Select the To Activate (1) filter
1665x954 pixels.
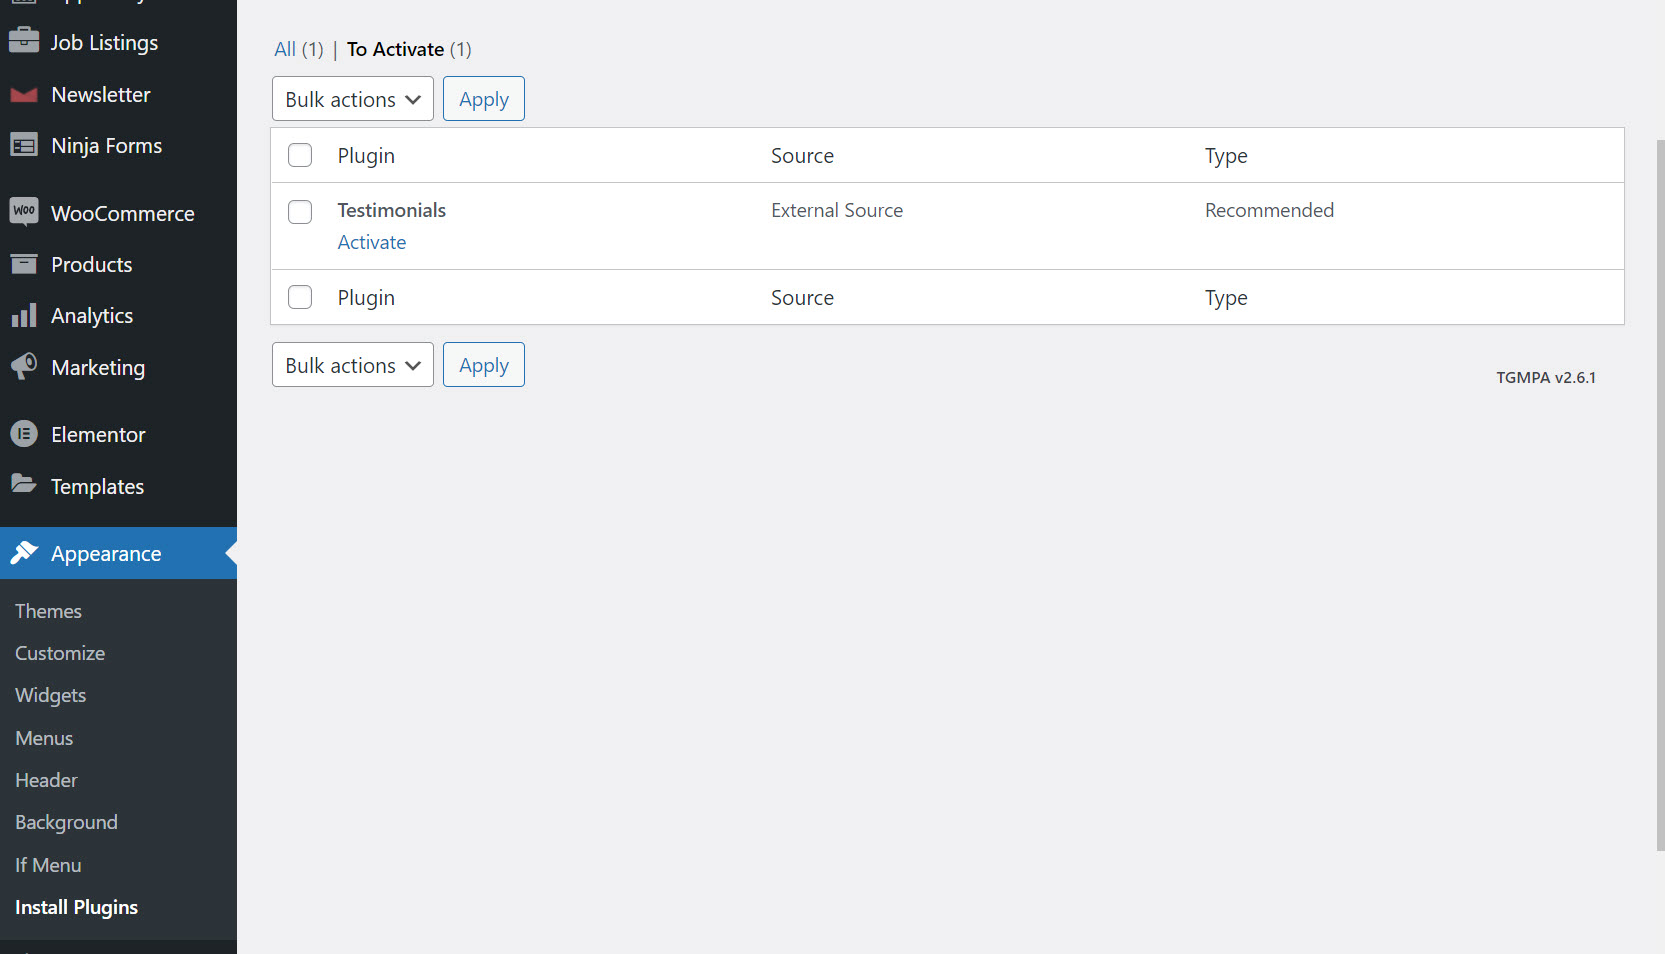409,49
